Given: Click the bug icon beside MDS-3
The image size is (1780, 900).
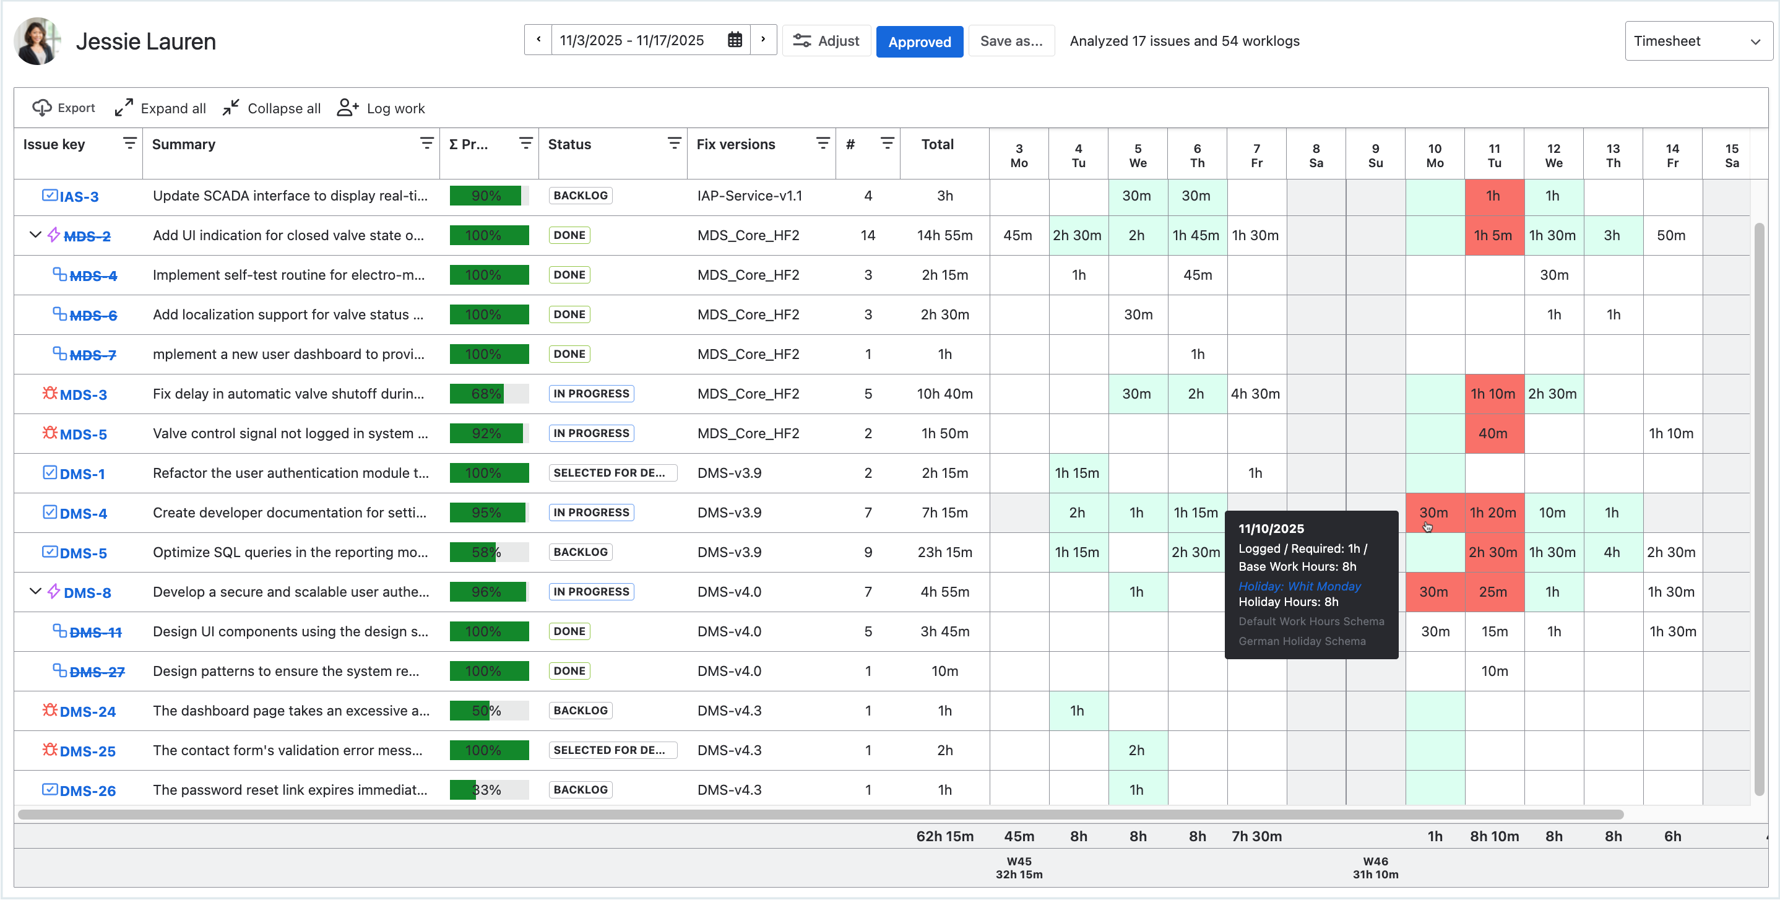Looking at the screenshot, I should 49,394.
